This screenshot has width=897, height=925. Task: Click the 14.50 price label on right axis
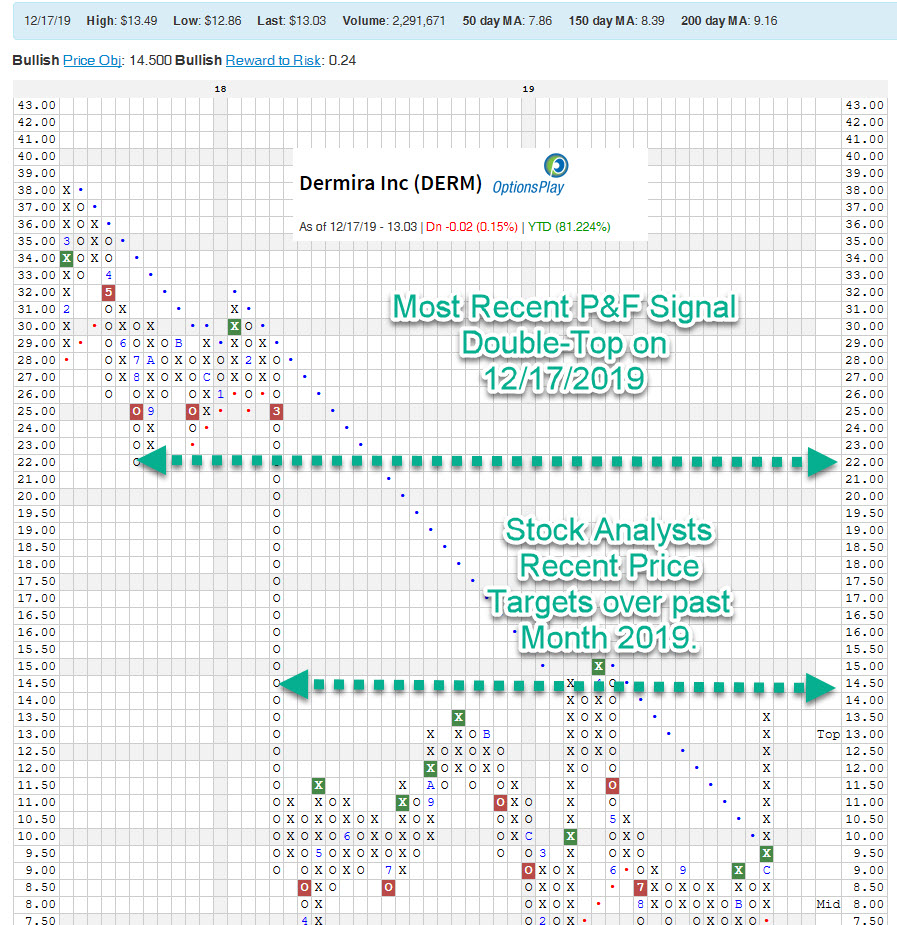click(864, 683)
